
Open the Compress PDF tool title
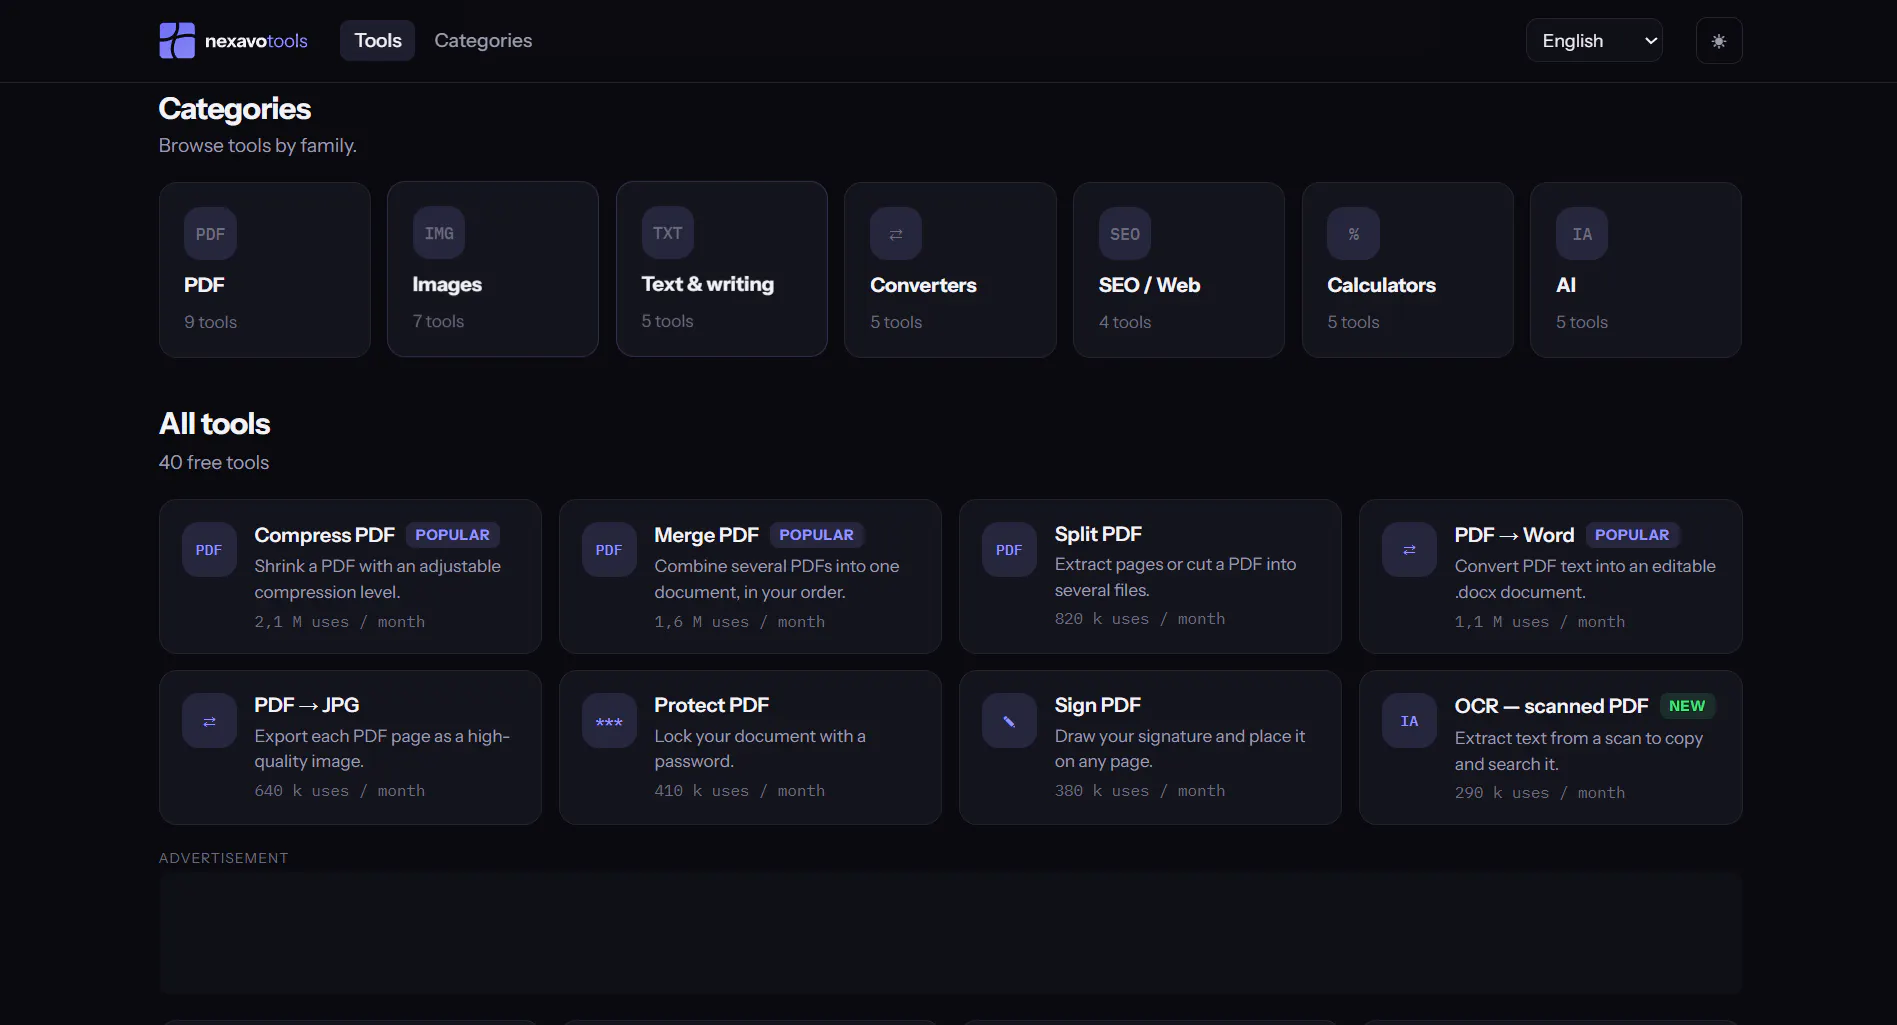tap(324, 535)
